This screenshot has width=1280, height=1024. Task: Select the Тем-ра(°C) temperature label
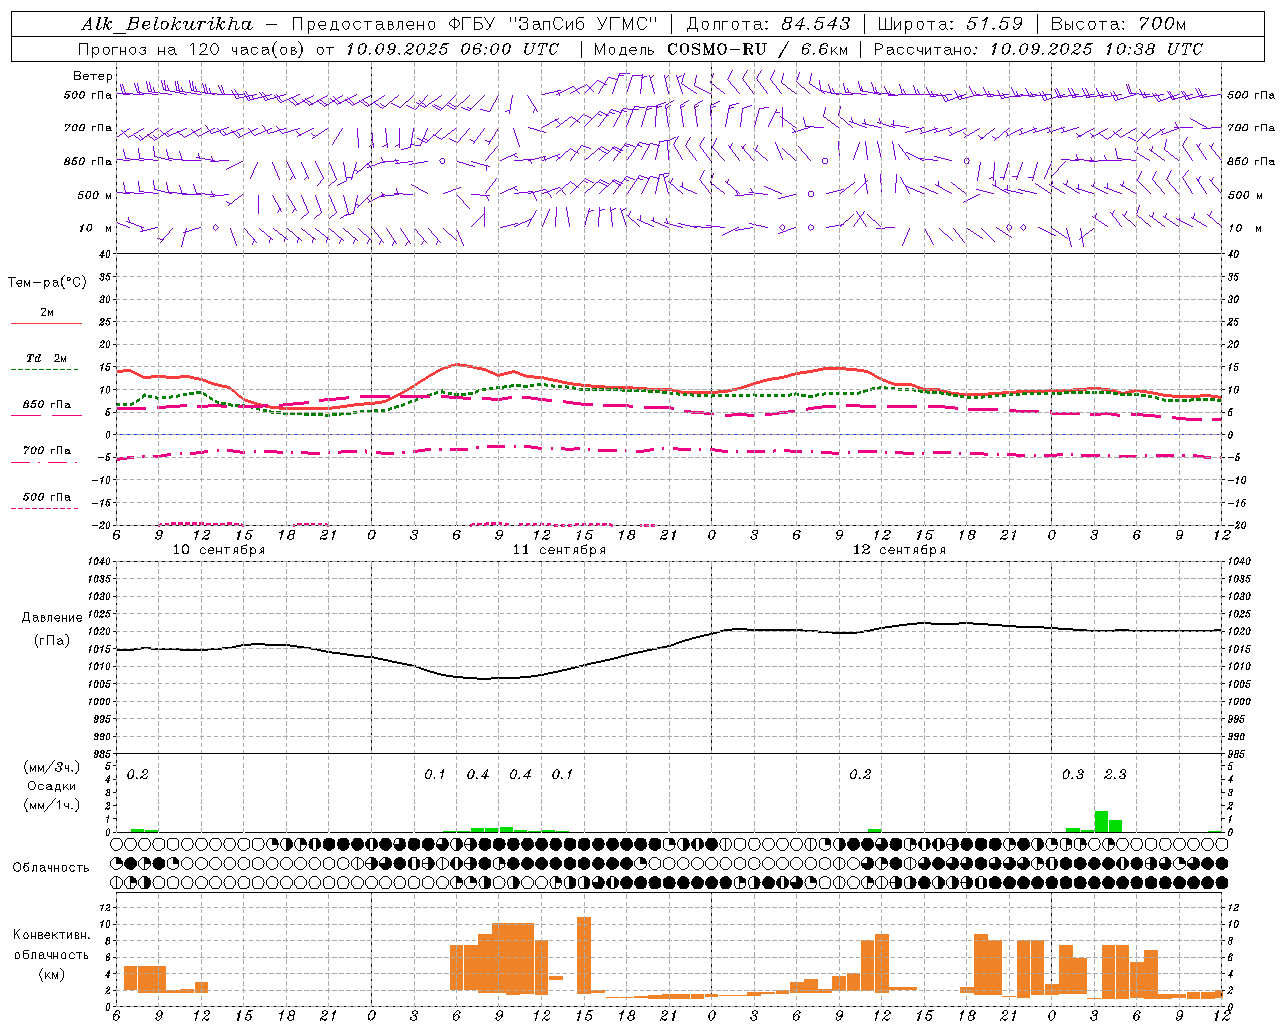tap(47, 283)
